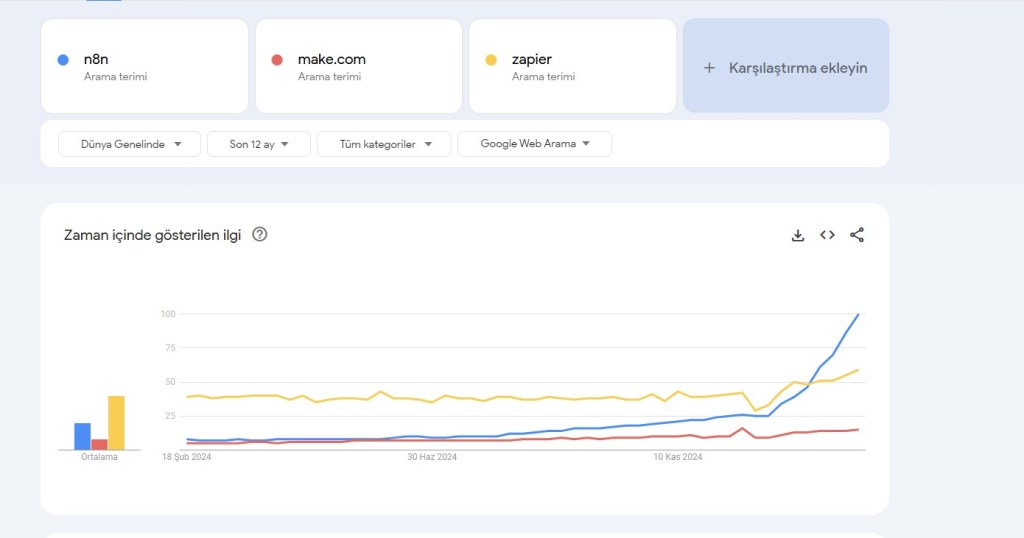The image size is (1024, 538).
Task: Click the 75 value on y-axis
Action: click(x=170, y=348)
